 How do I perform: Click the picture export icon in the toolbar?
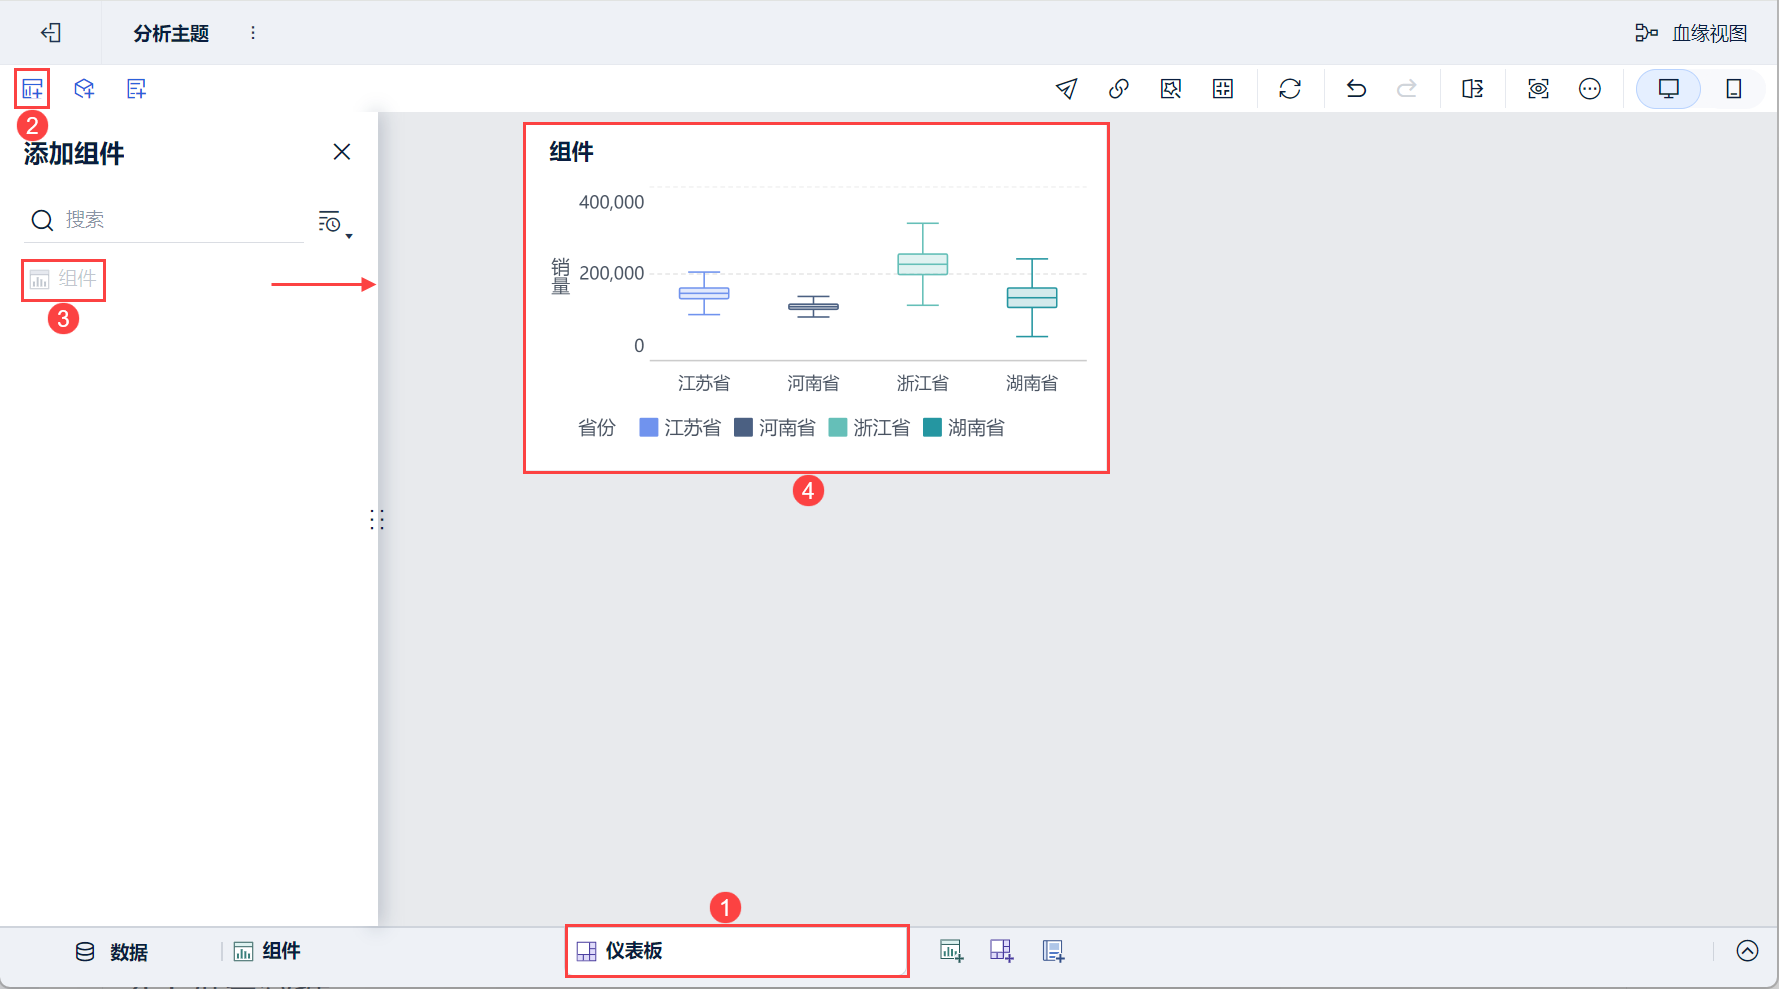pyautogui.click(x=1171, y=89)
